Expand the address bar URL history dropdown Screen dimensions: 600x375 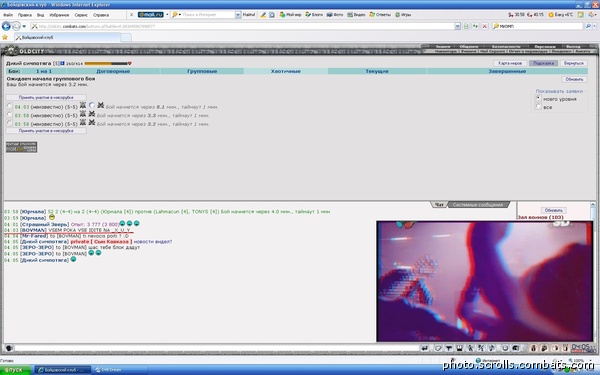pyautogui.click(x=457, y=26)
